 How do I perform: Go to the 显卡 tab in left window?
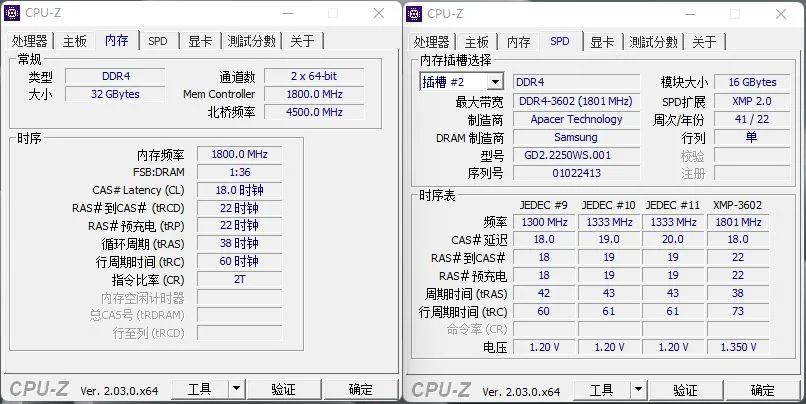200,41
